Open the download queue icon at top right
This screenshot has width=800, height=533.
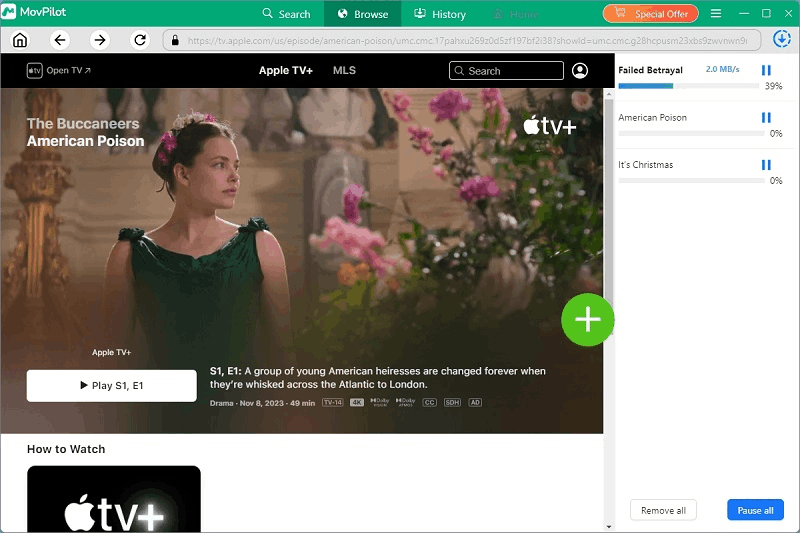(781, 40)
